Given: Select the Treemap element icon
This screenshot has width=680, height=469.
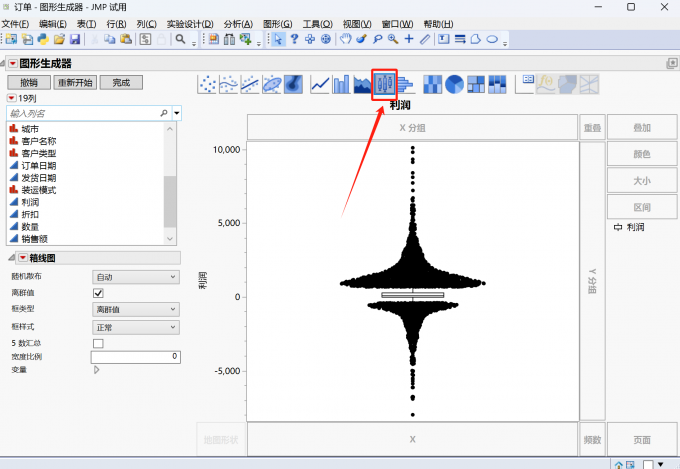Looking at the screenshot, I should pos(476,84).
